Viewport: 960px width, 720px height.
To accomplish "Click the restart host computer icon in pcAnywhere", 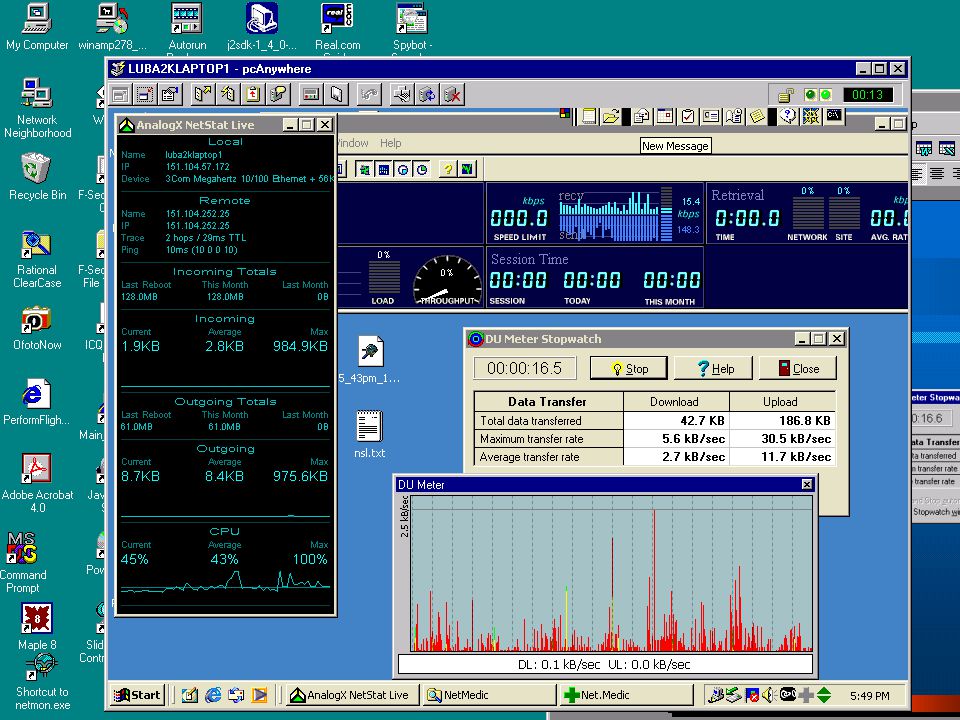I will 428,95.
